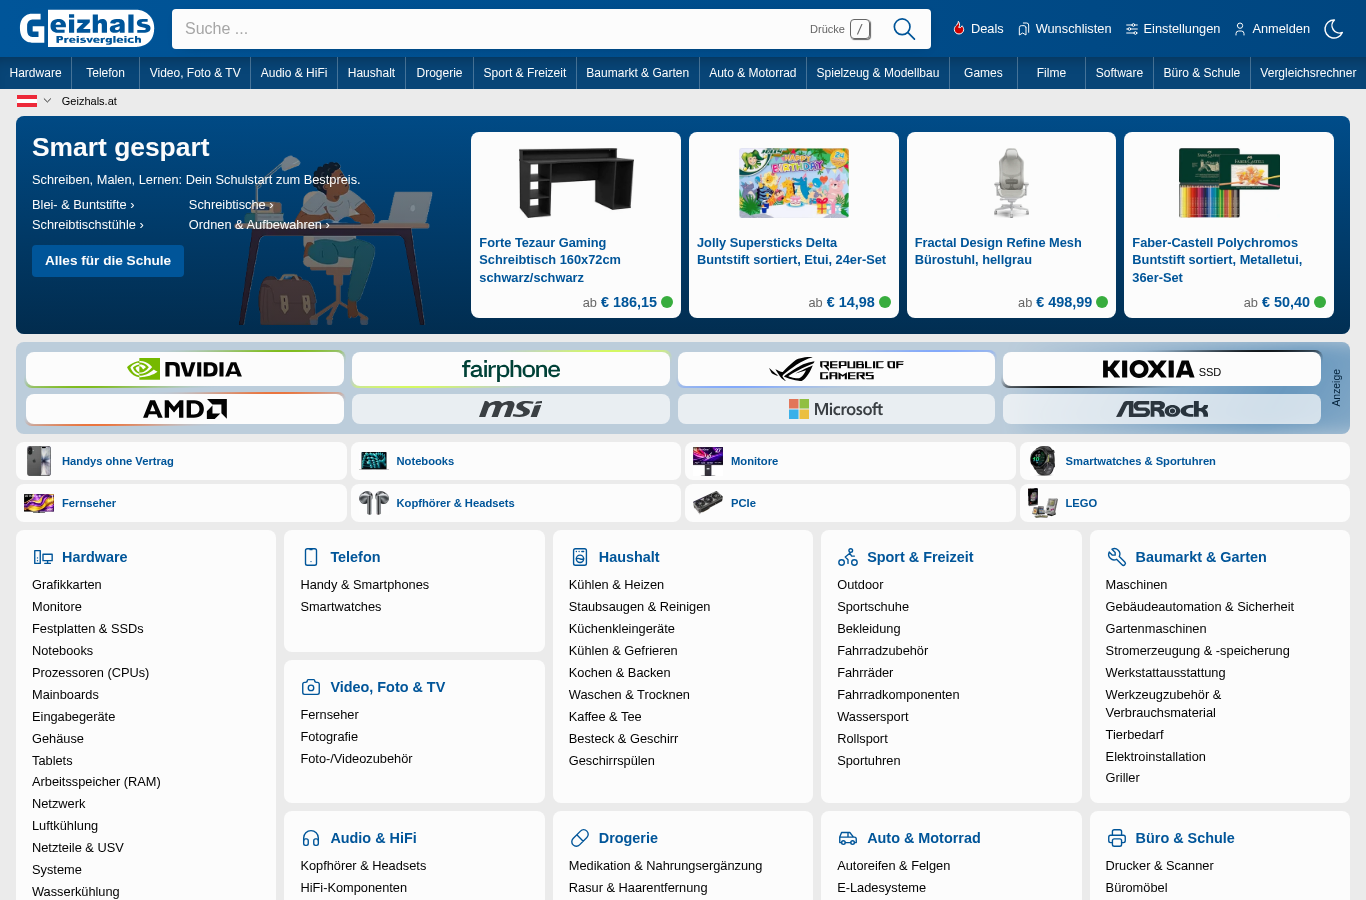Click the Fernseher TV thumbnail
1366x900 pixels.
coord(39,503)
